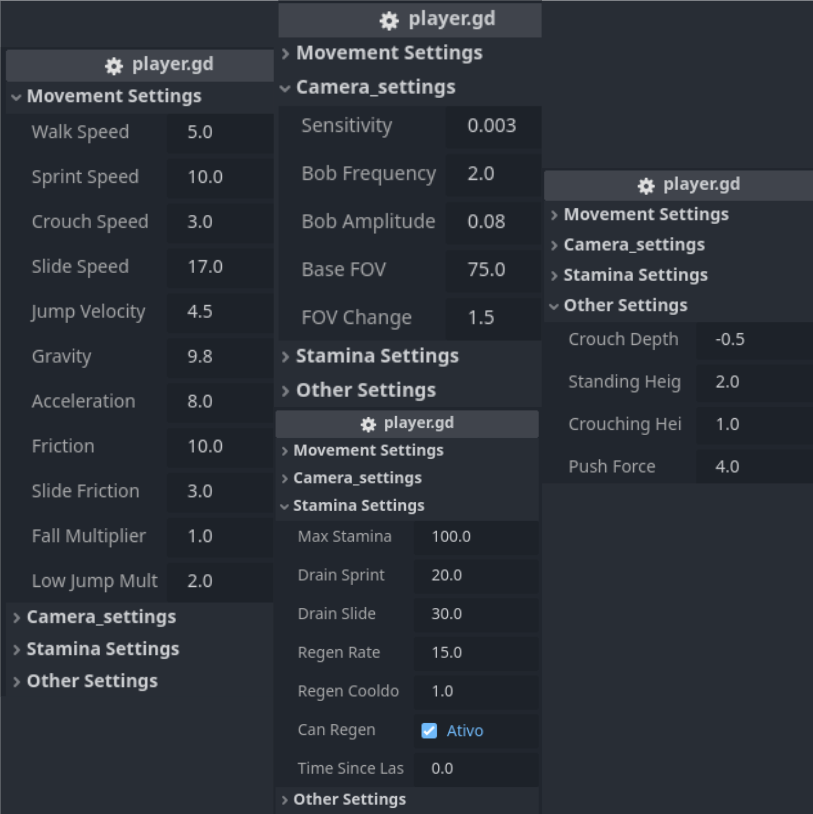Select the Sensitivity 0.003 value field
The width and height of the screenshot is (813, 814).
coord(492,126)
